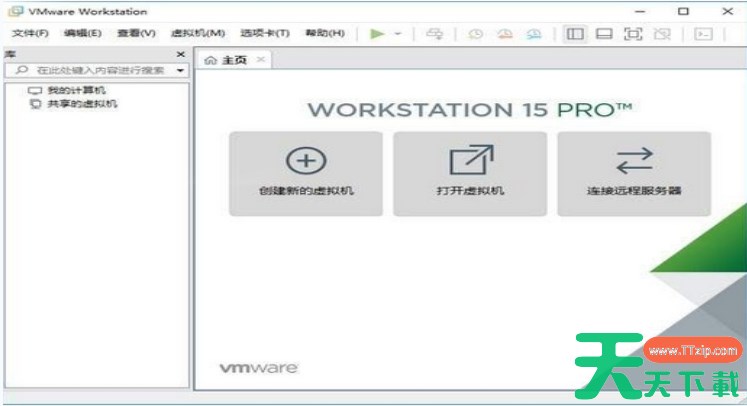Click the library search input field

97,71
